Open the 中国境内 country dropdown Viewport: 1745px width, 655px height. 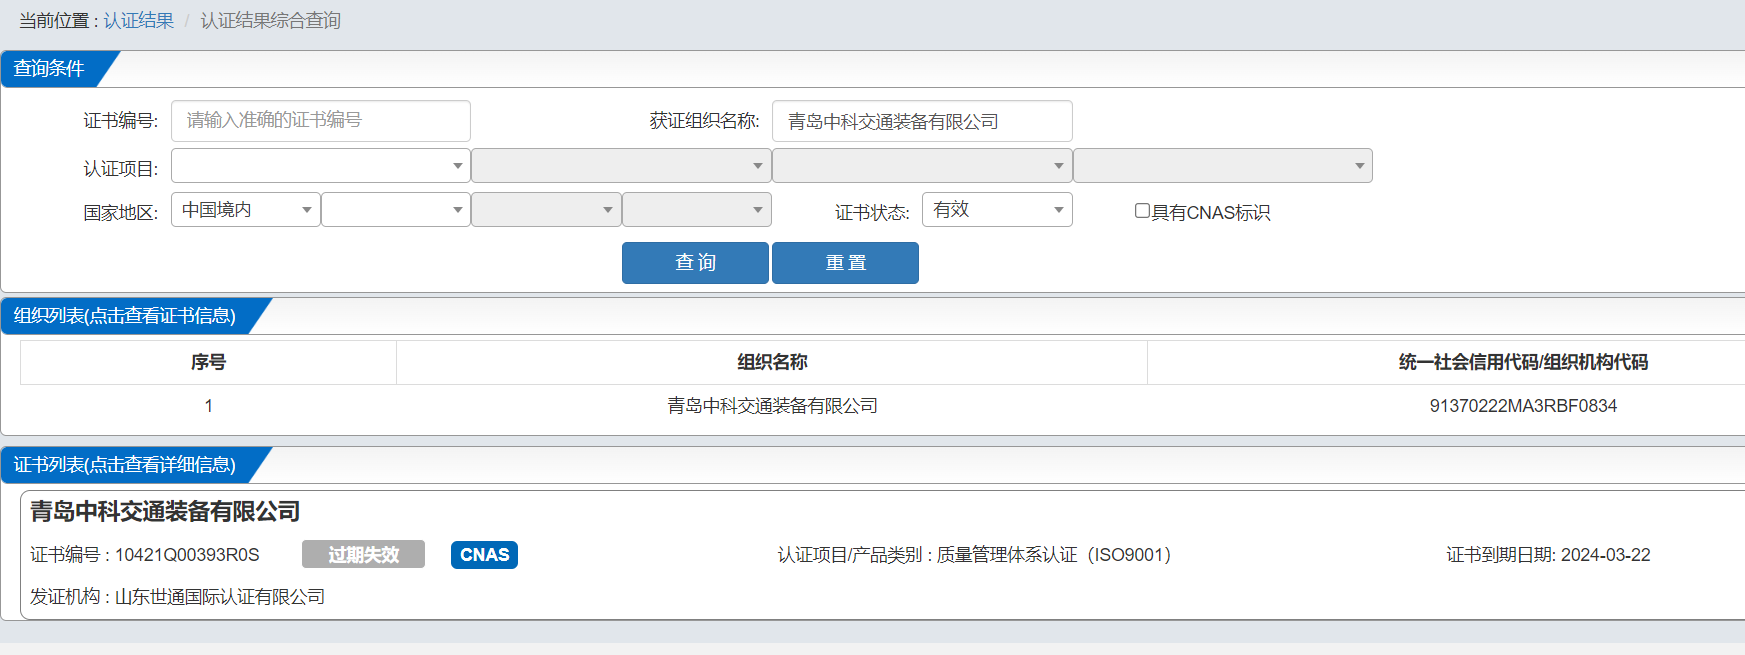[246, 210]
